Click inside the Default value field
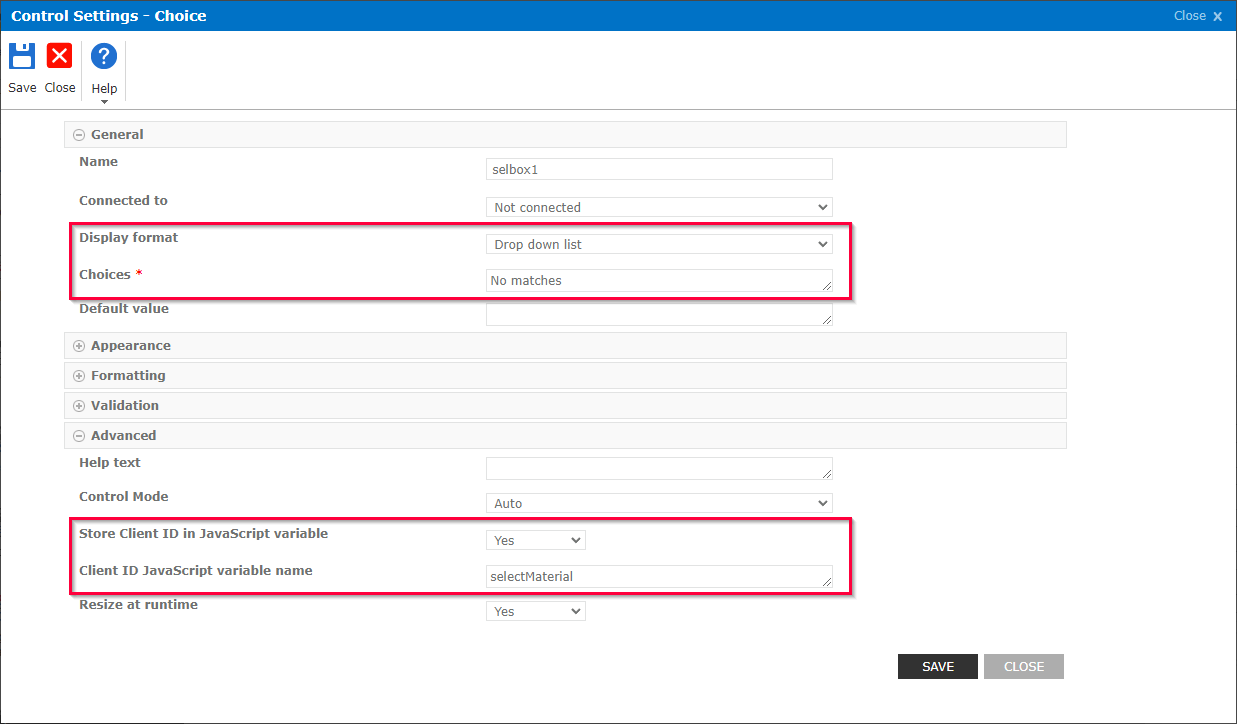 pos(658,314)
